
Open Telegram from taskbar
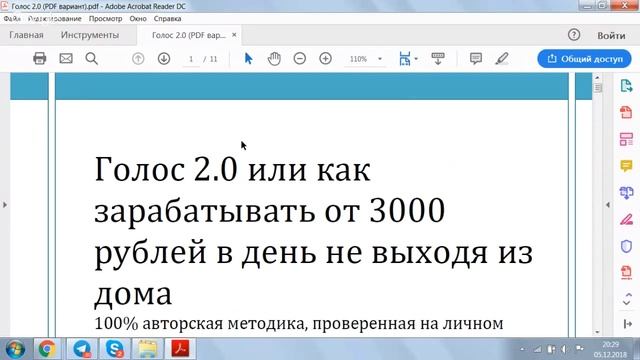(x=82, y=349)
